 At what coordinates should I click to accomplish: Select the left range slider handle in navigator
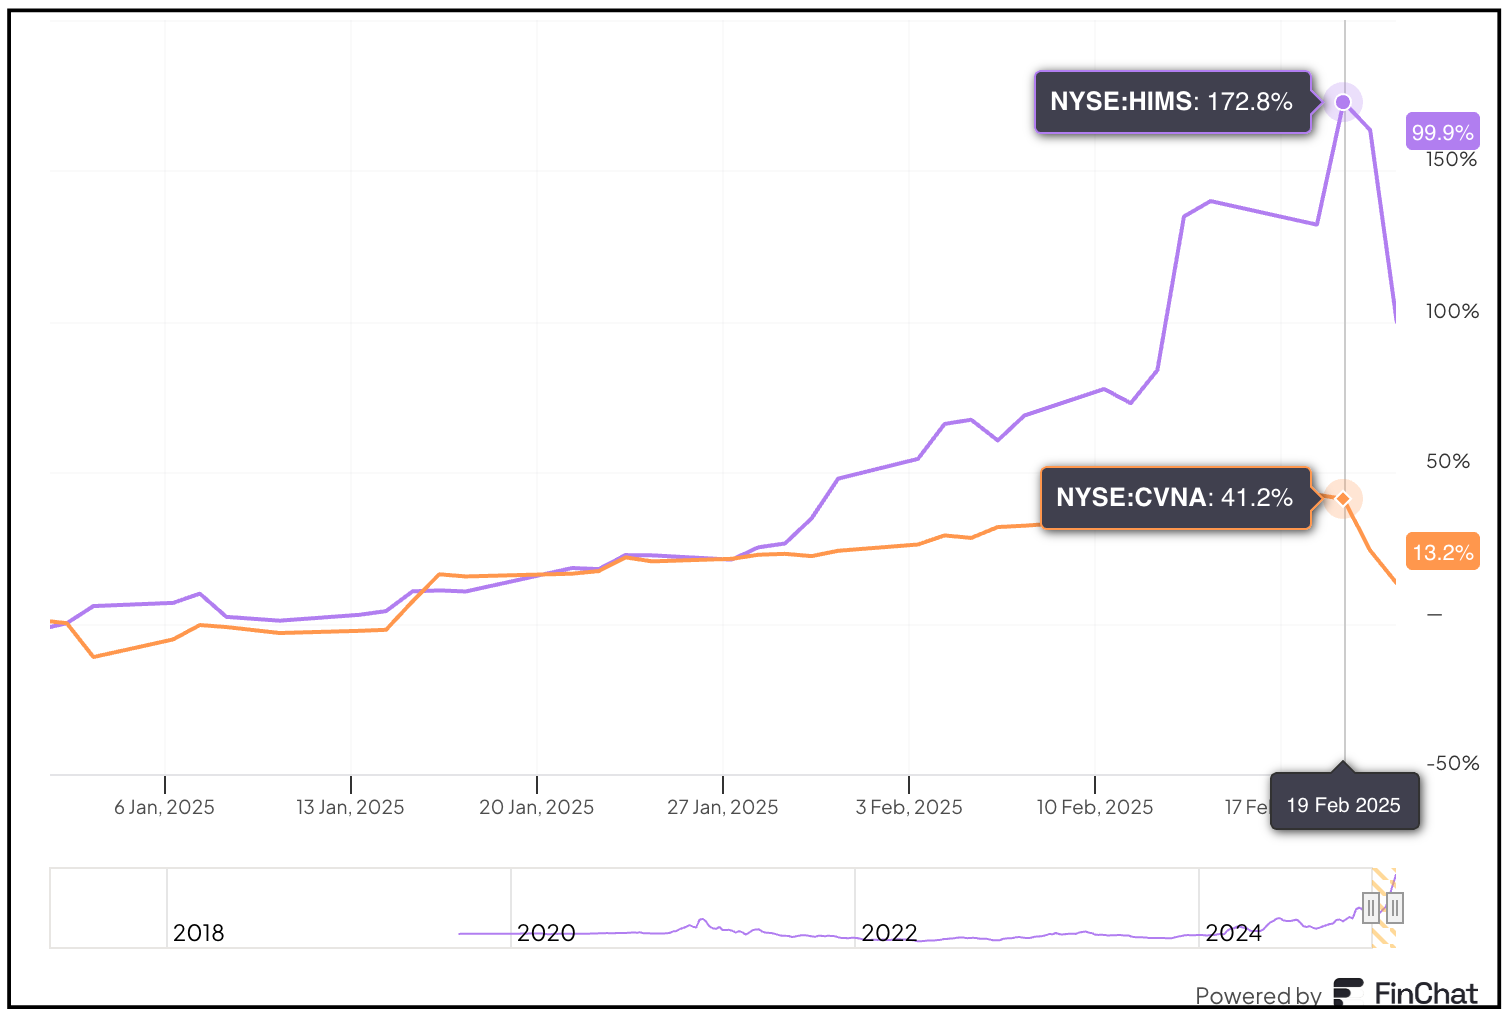coord(1371,908)
